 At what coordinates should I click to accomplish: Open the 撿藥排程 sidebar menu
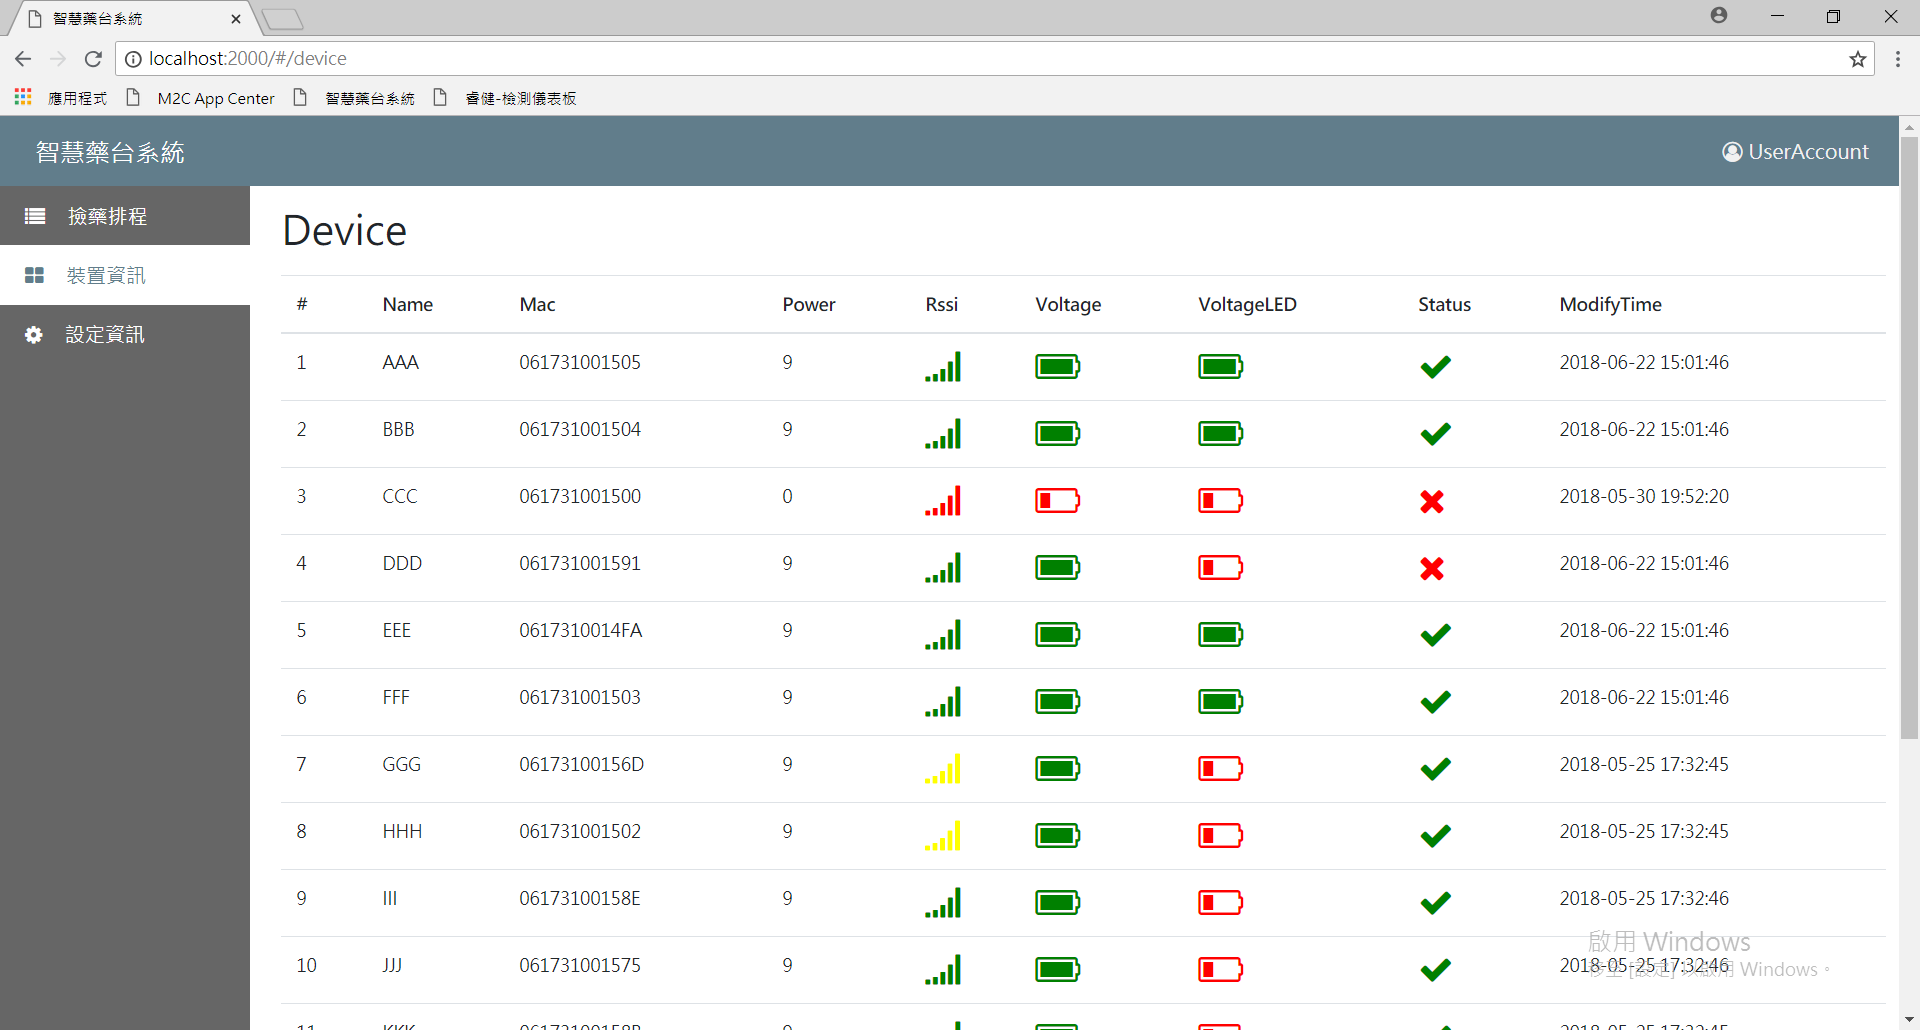click(125, 216)
